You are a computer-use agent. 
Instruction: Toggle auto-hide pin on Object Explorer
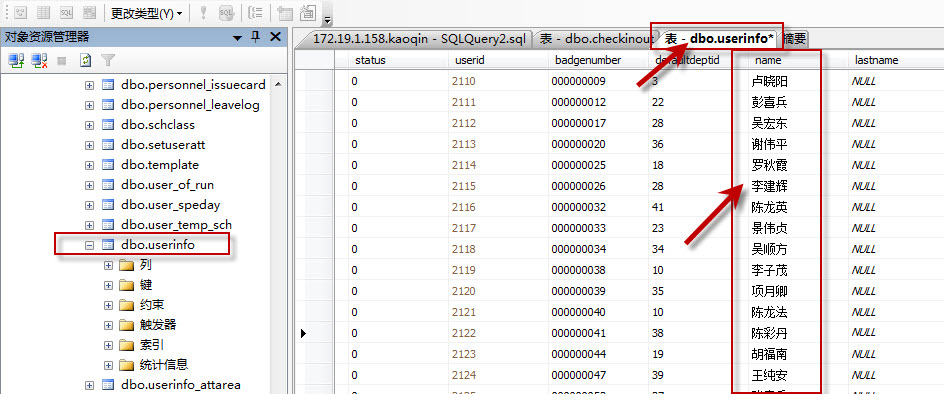(x=255, y=37)
